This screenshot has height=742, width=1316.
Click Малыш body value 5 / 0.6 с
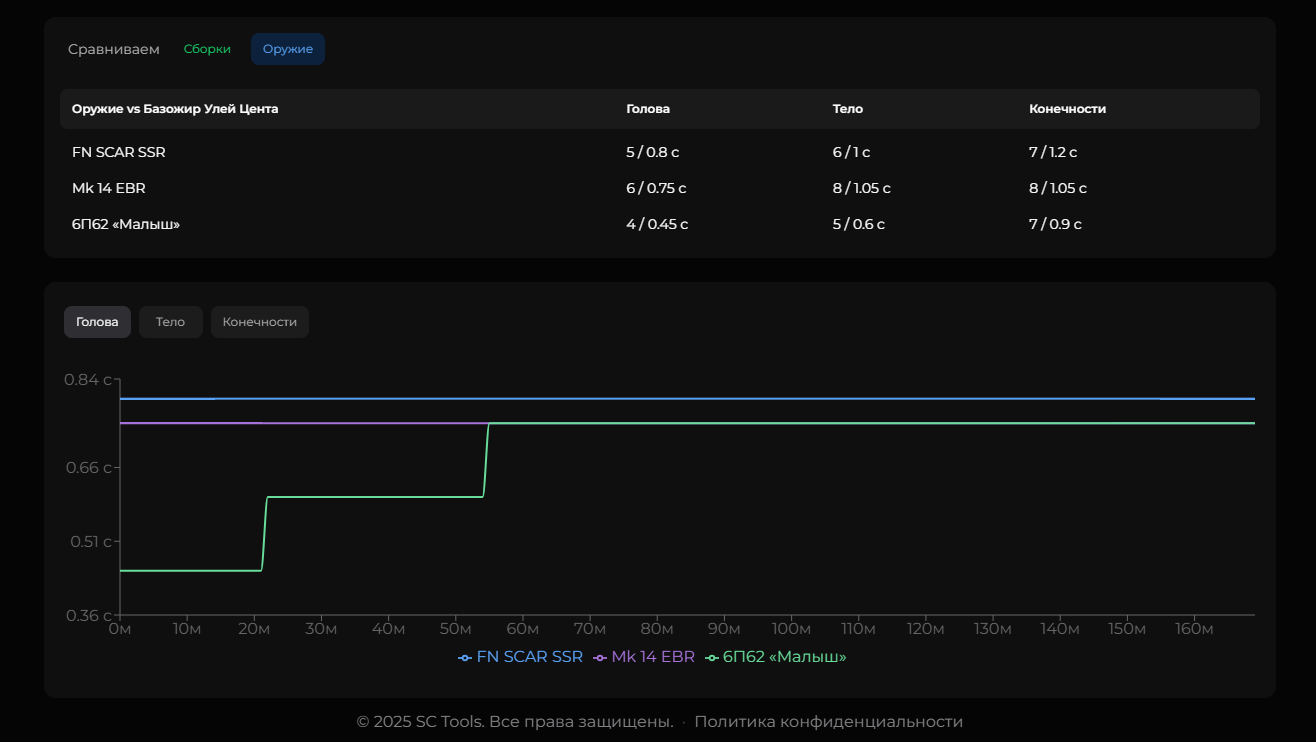coord(859,224)
